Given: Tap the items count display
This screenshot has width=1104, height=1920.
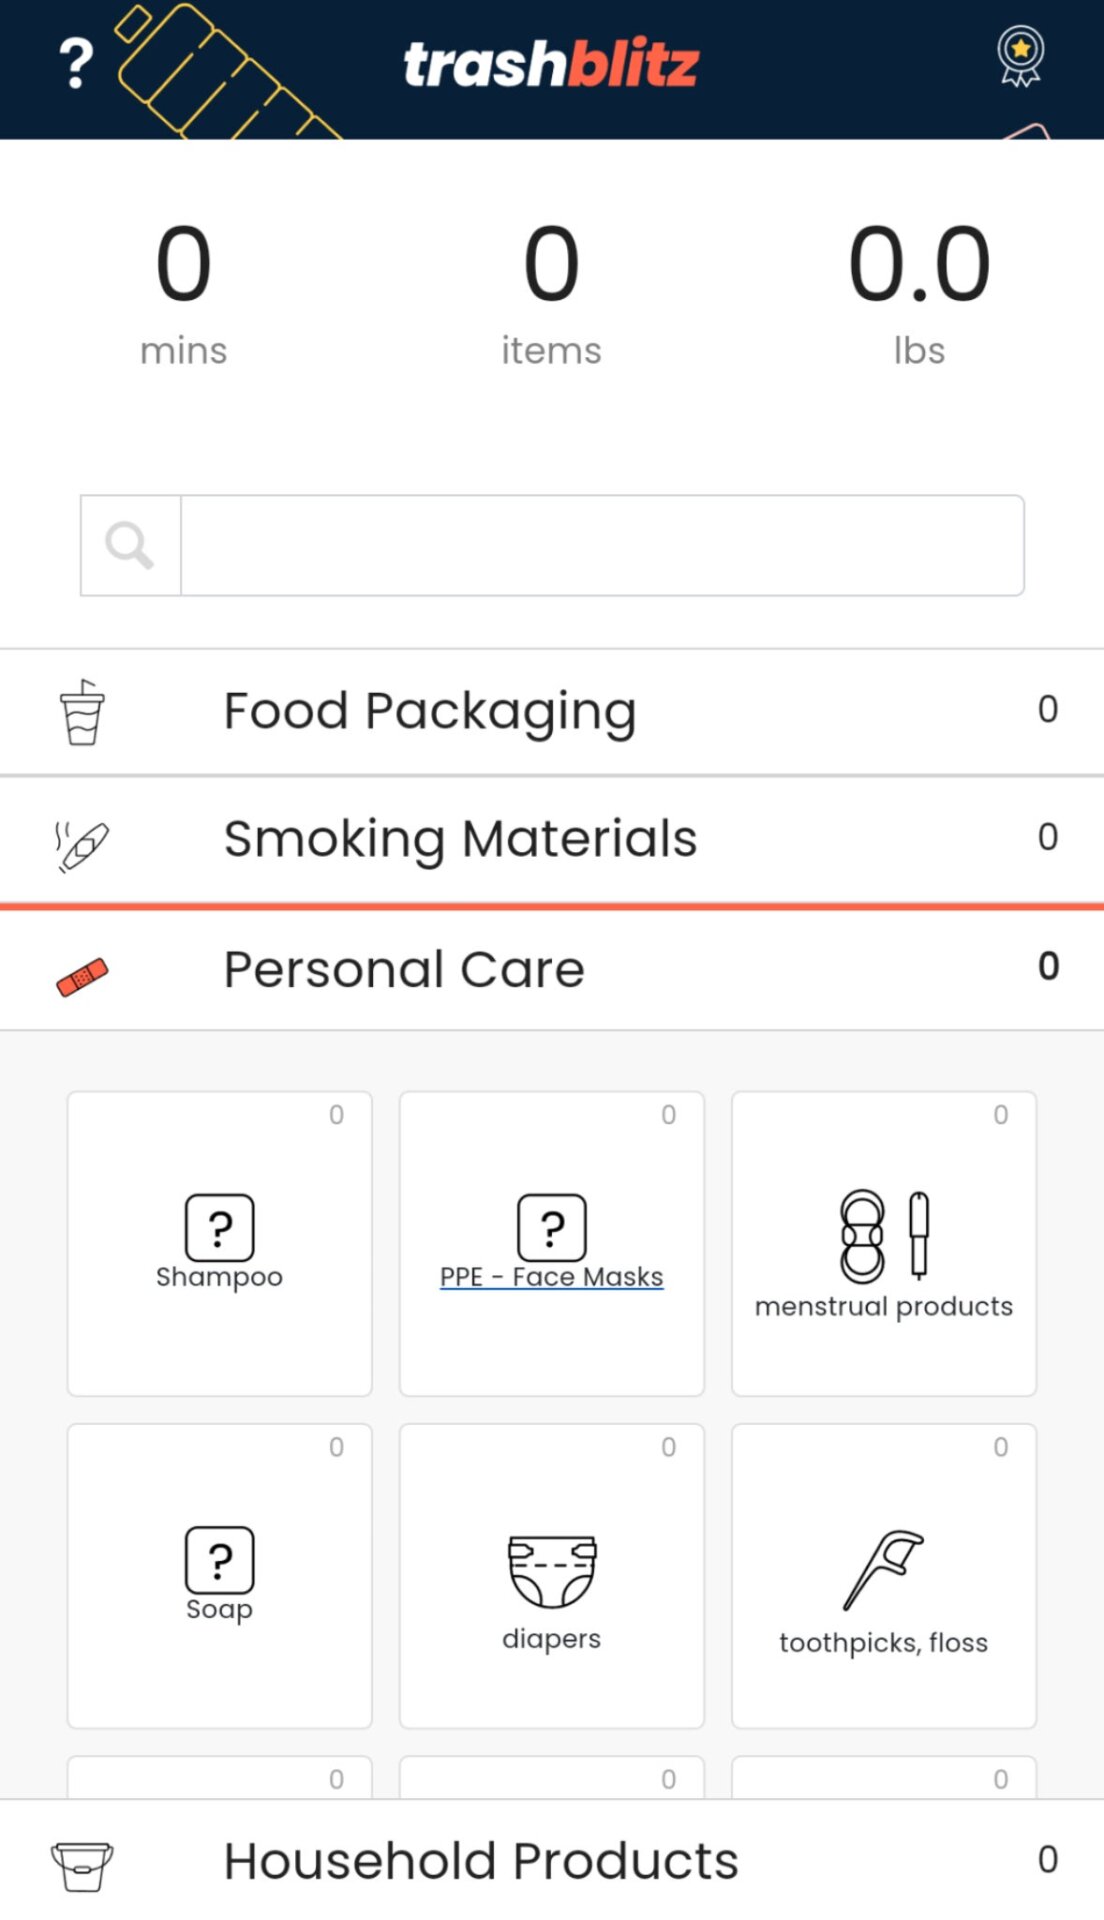Looking at the screenshot, I should [x=551, y=292].
